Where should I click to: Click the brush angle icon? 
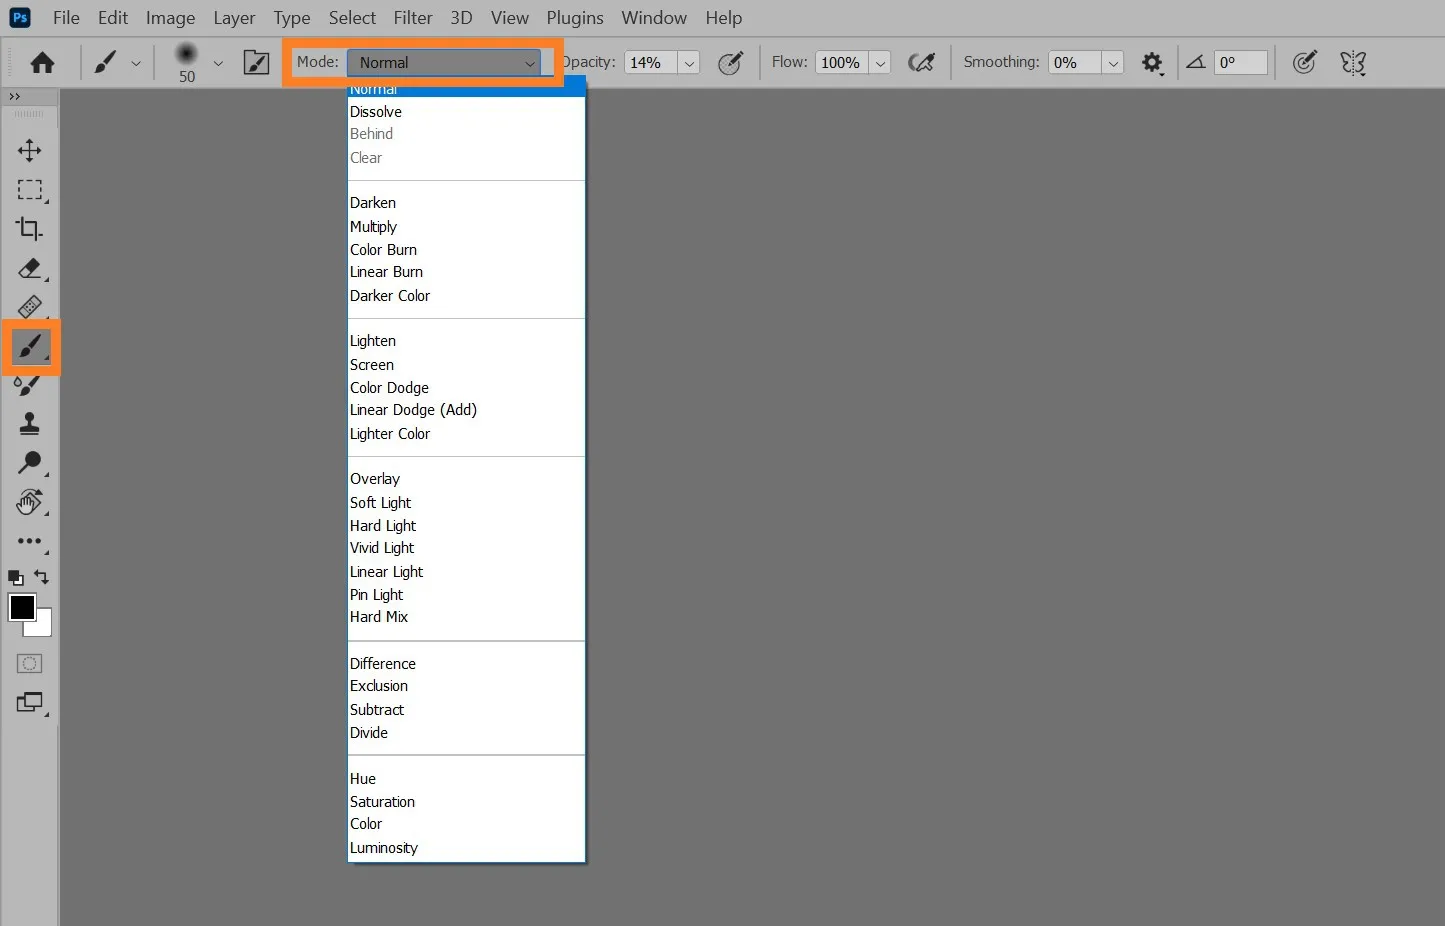pyautogui.click(x=1196, y=62)
